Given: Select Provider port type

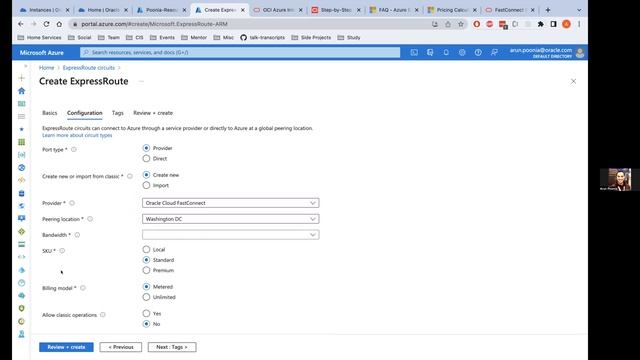Looking at the screenshot, I should point(146,148).
